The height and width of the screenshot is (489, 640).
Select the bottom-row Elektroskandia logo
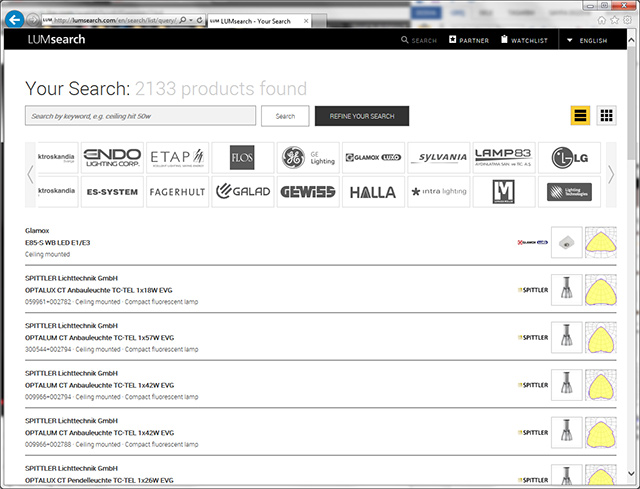click(x=58, y=192)
